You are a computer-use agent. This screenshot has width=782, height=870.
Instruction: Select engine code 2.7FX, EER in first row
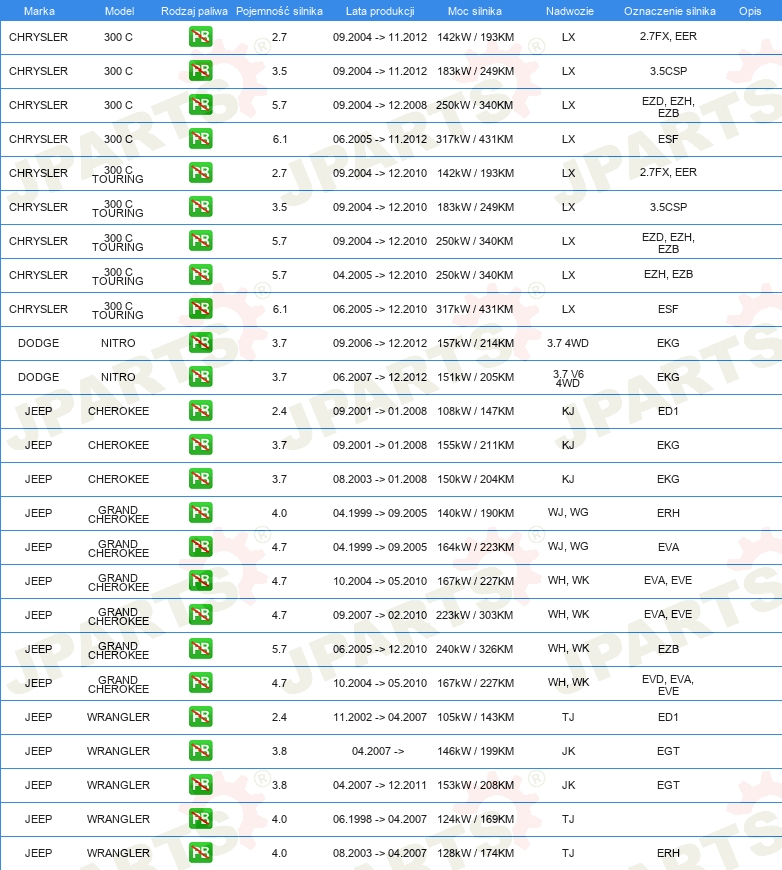click(x=668, y=37)
